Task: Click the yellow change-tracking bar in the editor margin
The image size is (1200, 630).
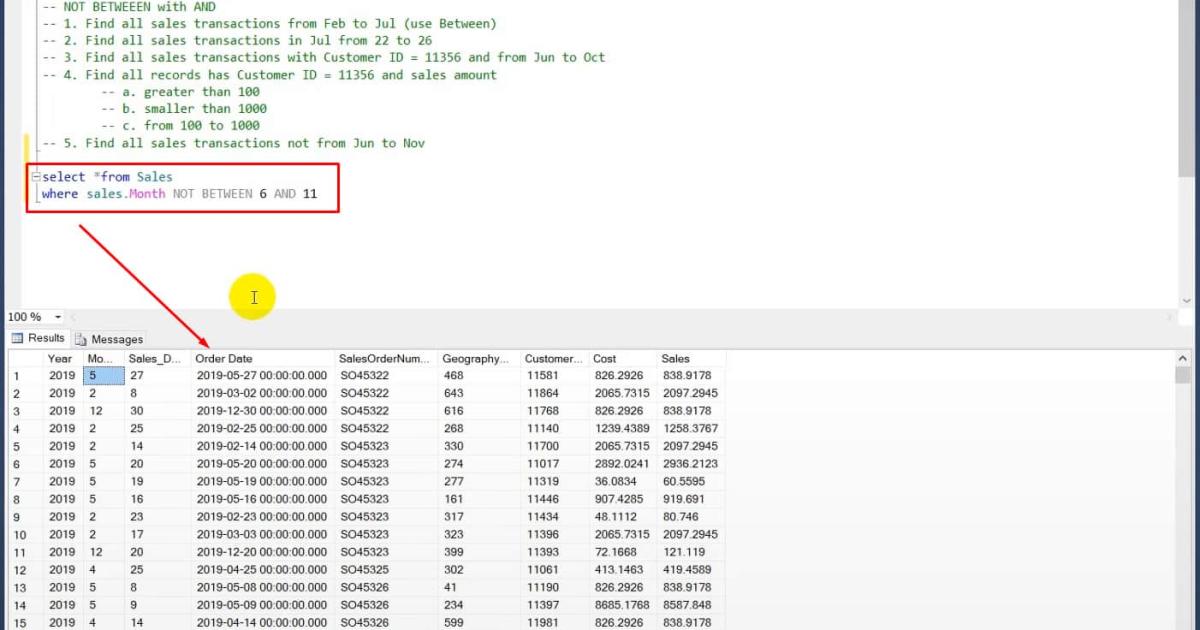Action: coord(28,143)
